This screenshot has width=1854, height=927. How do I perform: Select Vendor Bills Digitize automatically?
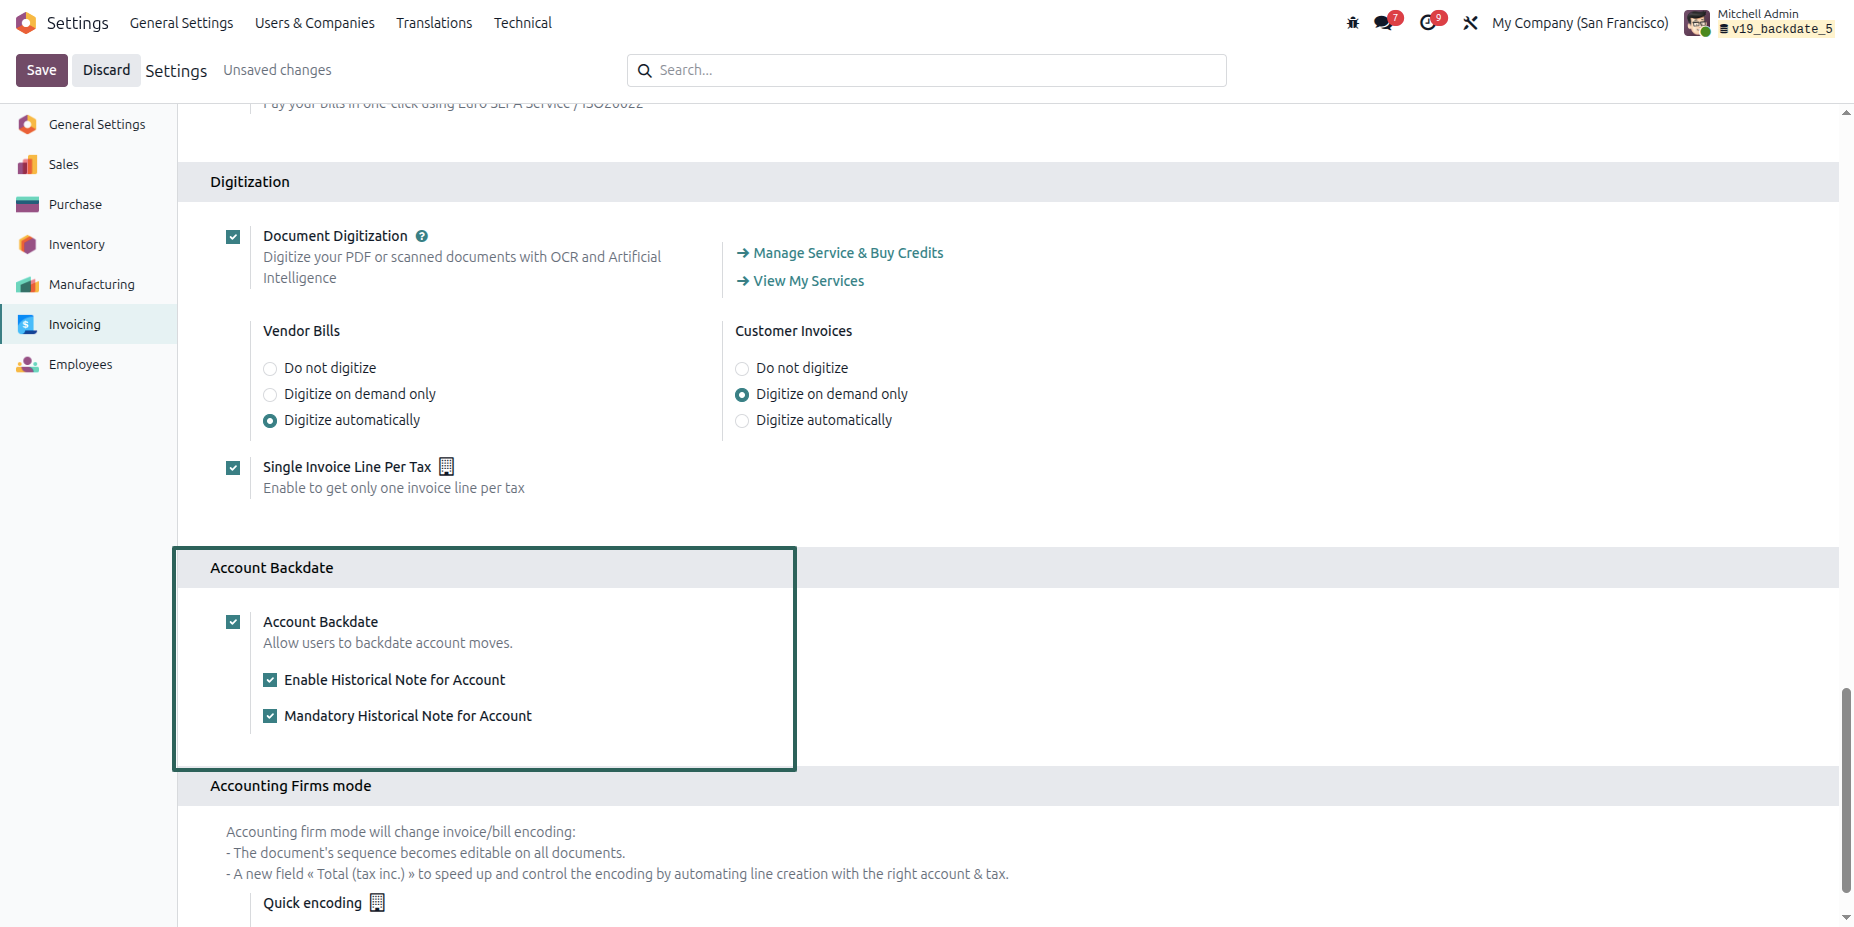(x=270, y=421)
